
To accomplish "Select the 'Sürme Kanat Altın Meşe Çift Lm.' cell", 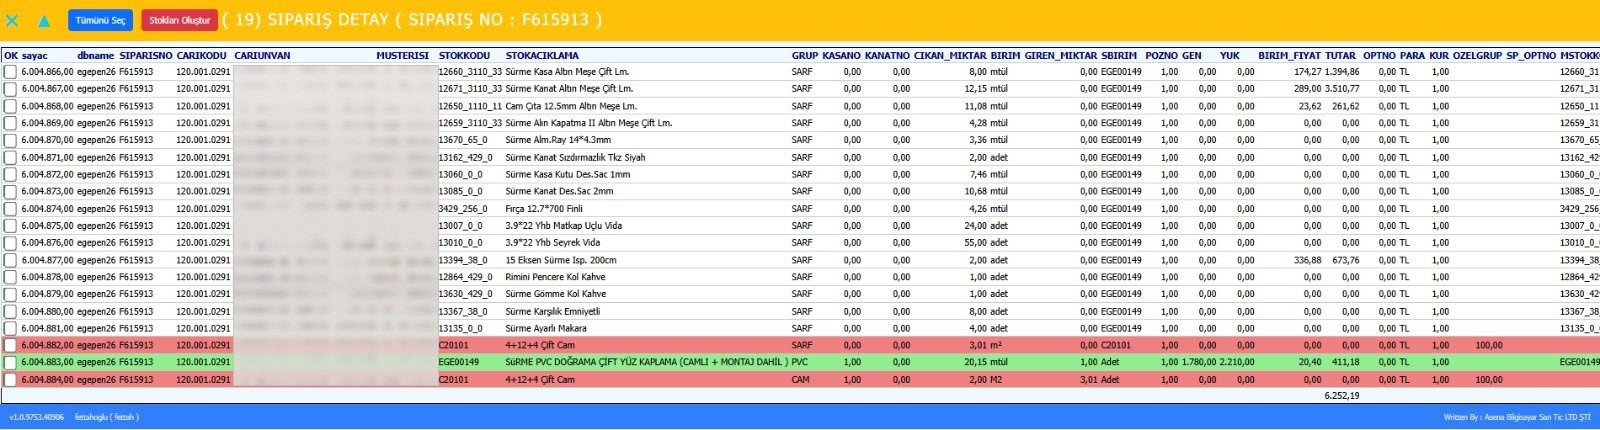I will pyautogui.click(x=569, y=89).
